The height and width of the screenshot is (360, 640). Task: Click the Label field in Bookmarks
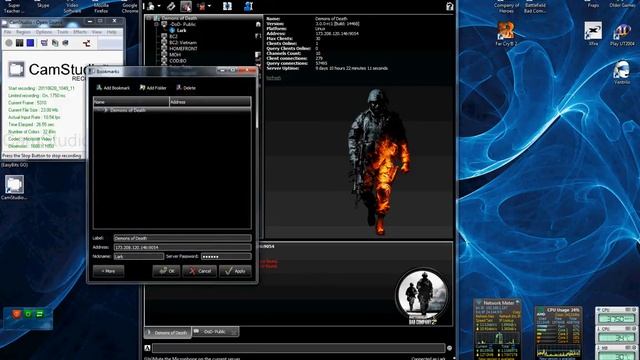(x=182, y=238)
